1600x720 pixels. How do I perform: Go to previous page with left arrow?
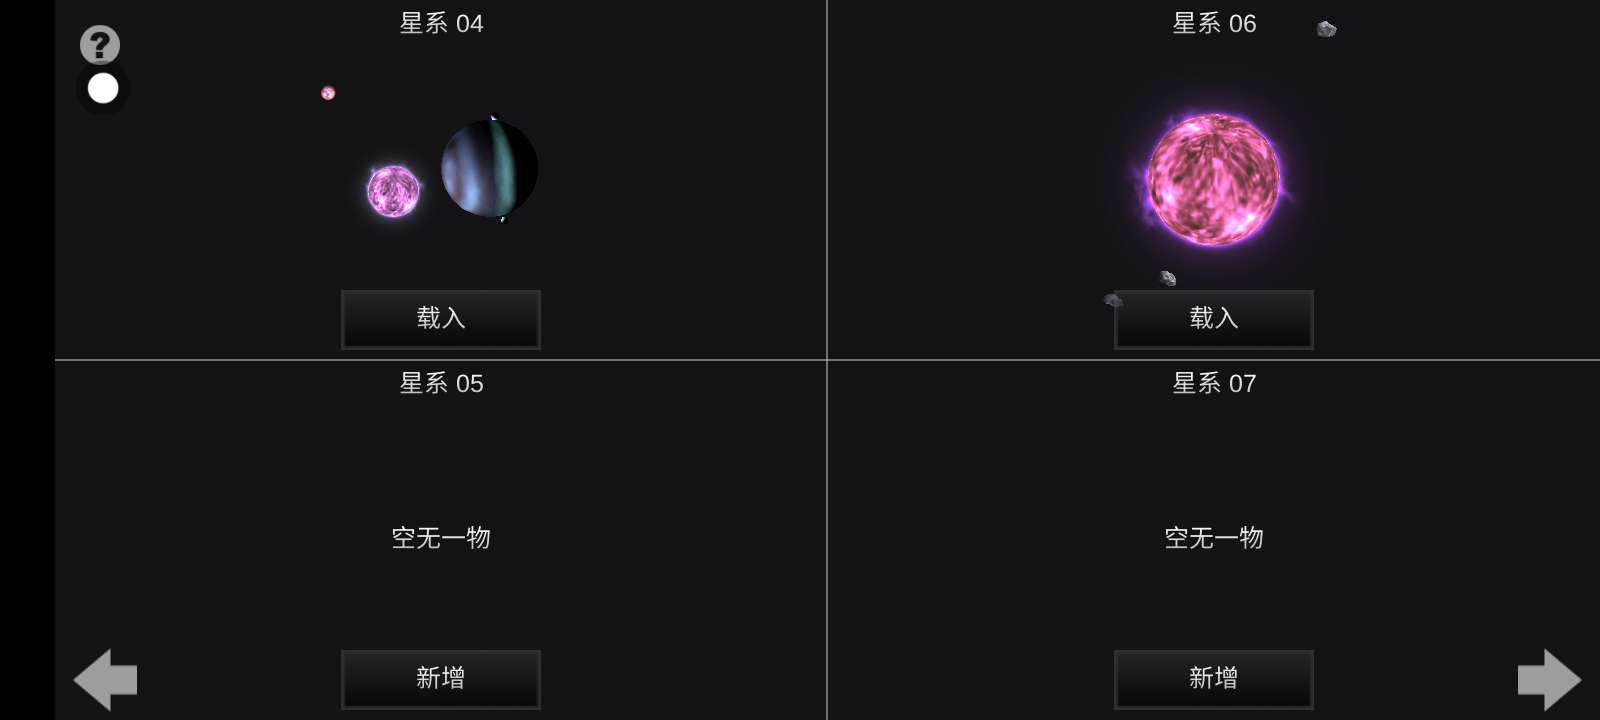105,680
